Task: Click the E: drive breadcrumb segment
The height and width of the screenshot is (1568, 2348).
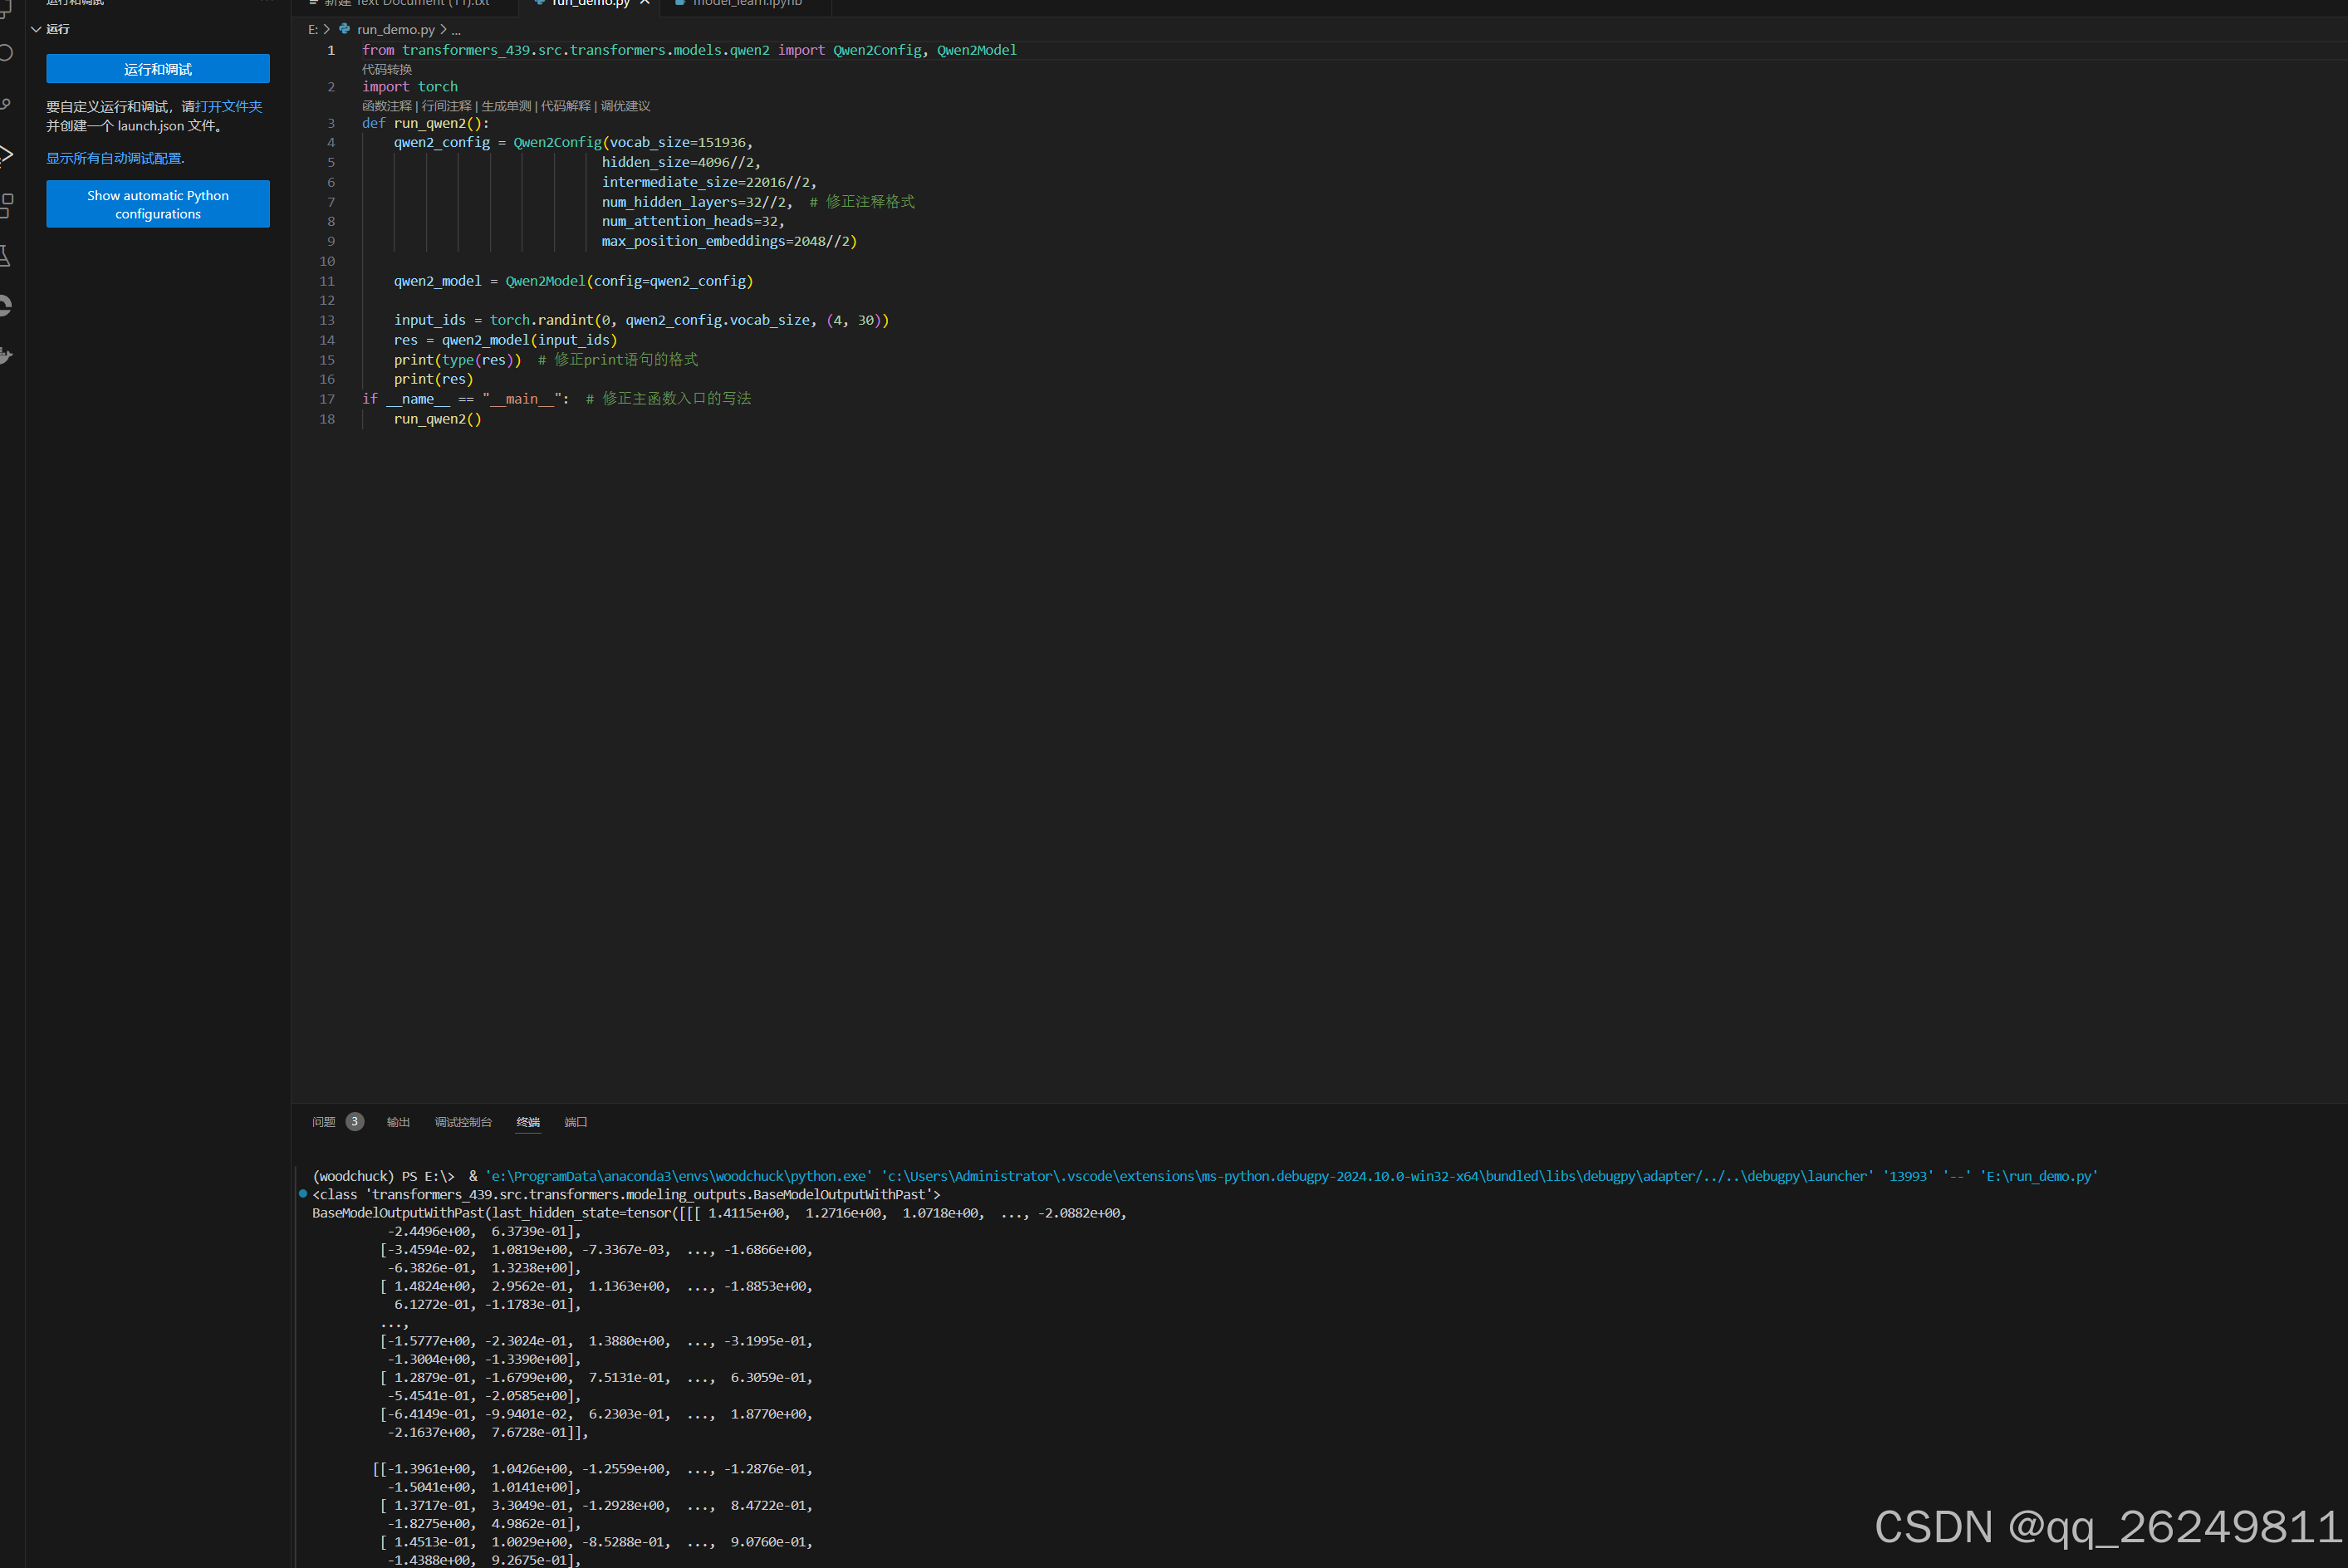Action: point(313,30)
